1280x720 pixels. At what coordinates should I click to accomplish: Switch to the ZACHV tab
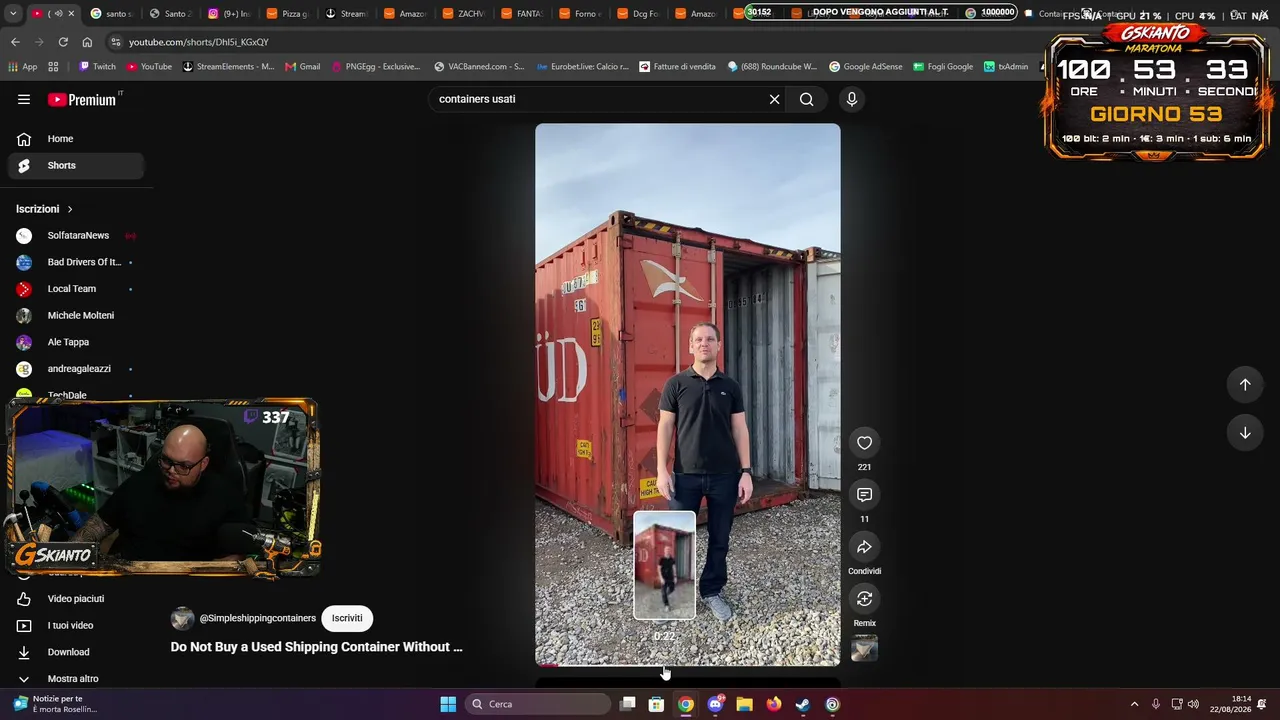[464, 13]
